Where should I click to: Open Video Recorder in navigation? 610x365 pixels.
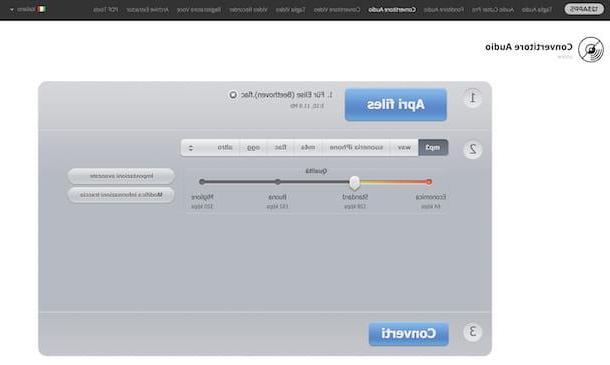click(x=248, y=9)
